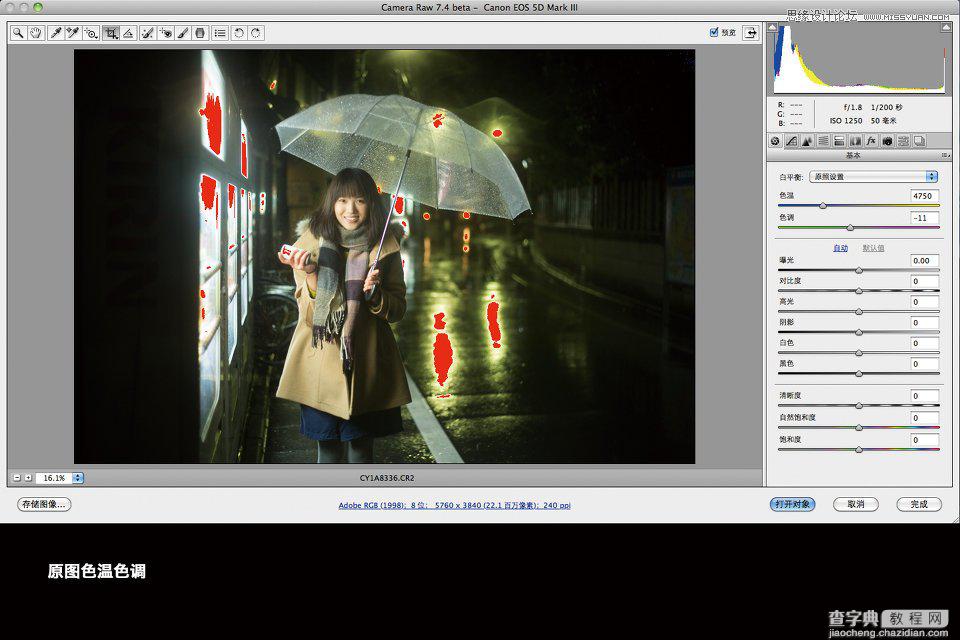Click the 对比度 contrast slider handle

859,291
